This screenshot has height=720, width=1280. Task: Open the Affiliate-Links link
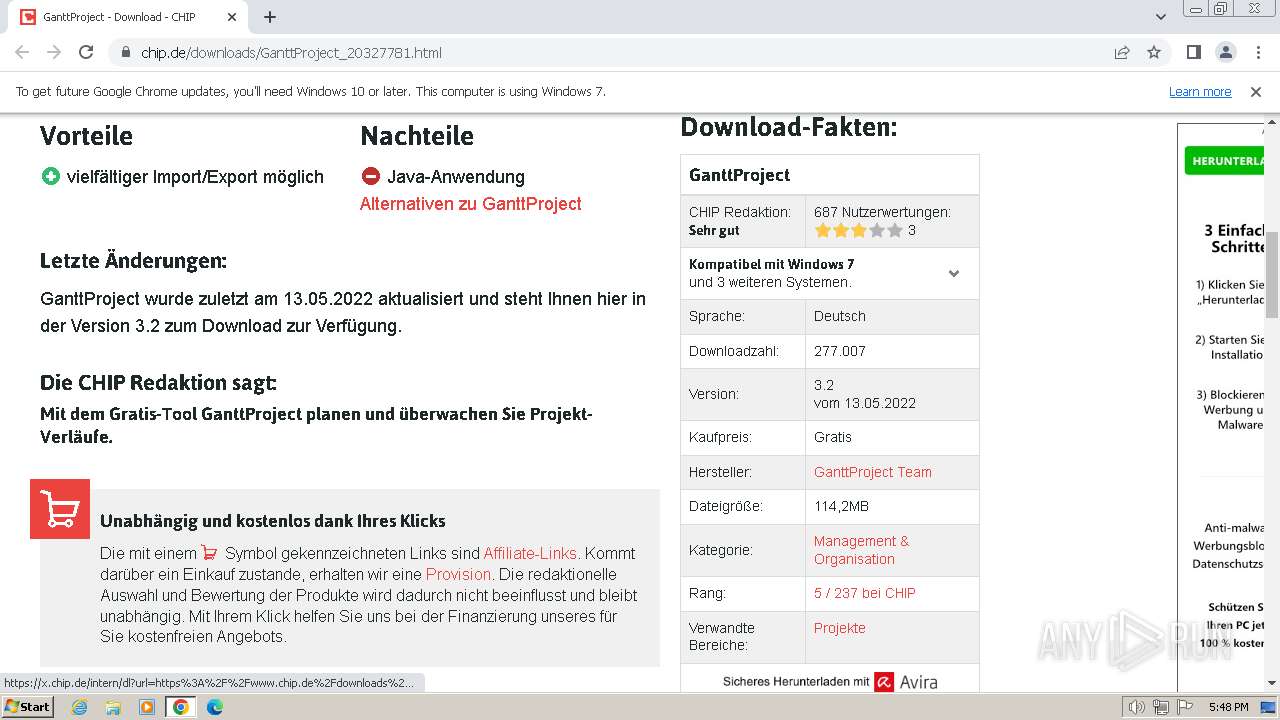click(x=530, y=553)
